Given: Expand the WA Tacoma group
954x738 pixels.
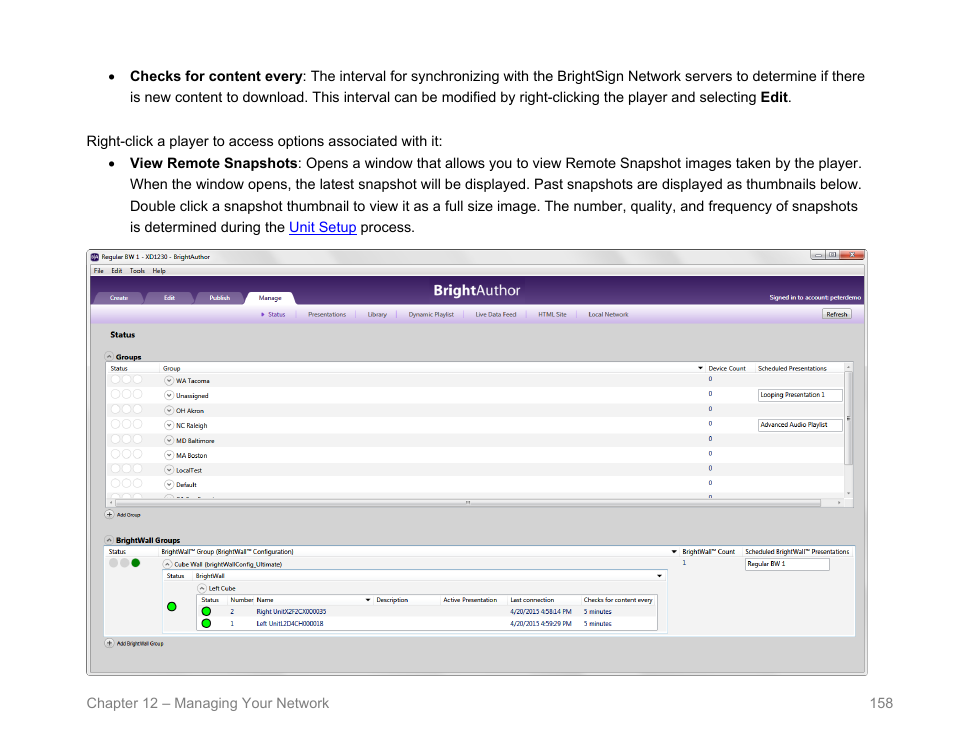Looking at the screenshot, I should [169, 380].
